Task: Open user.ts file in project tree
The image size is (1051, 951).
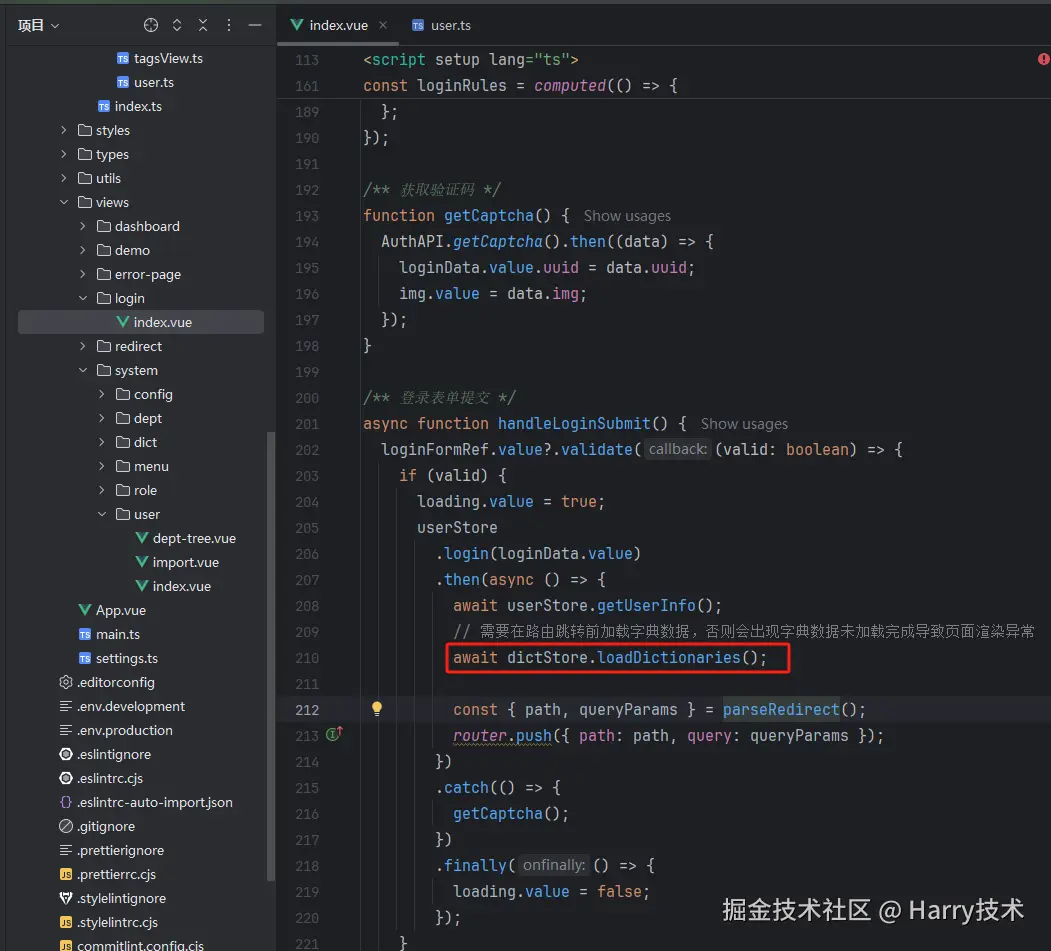Action: click(145, 82)
